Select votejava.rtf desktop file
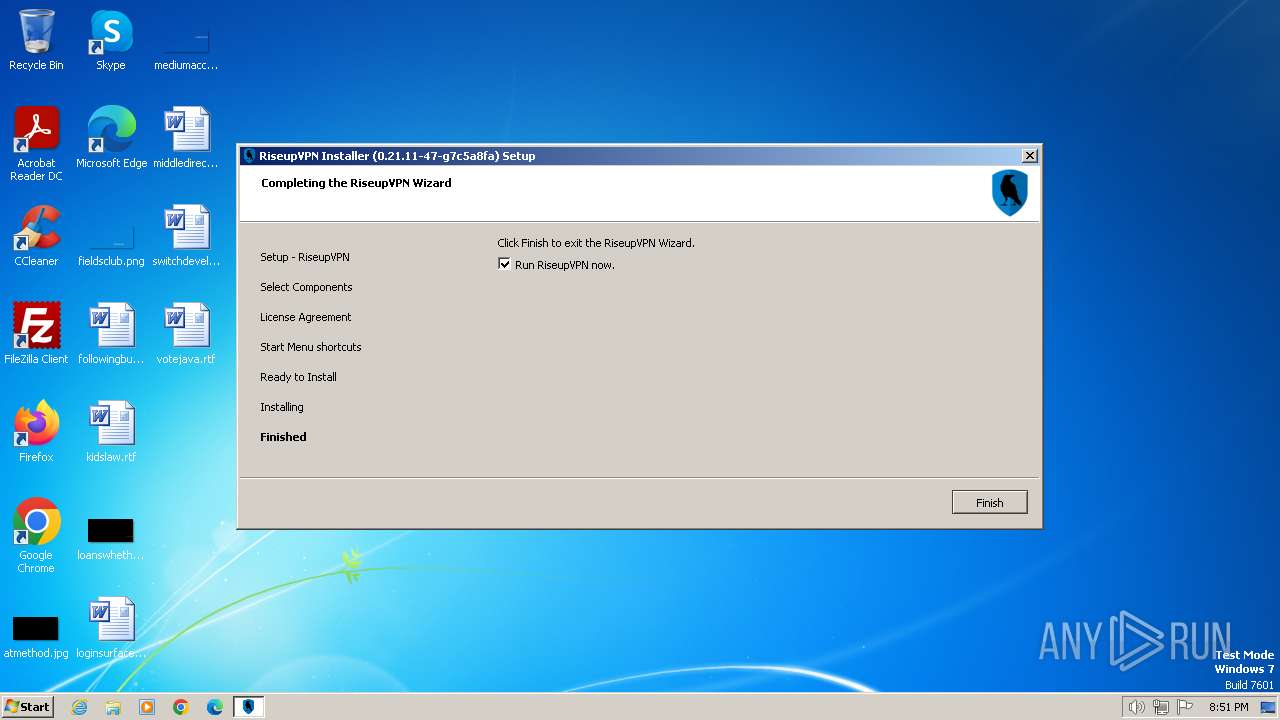 click(186, 334)
